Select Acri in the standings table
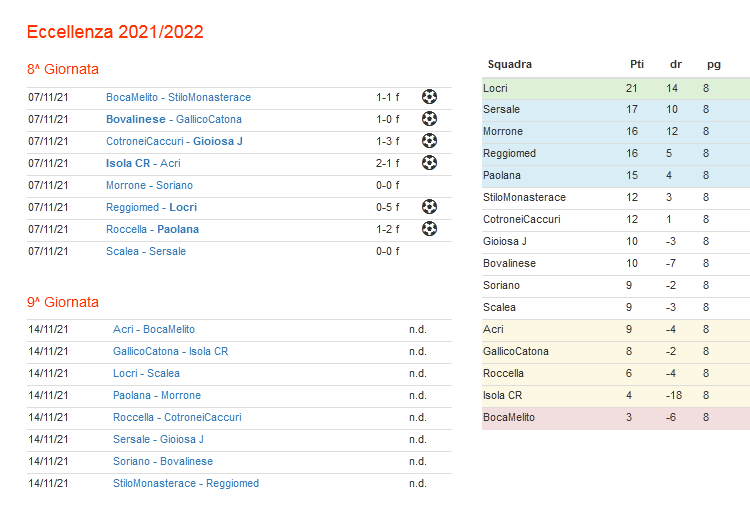This screenshot has width=750, height=506. coord(493,329)
